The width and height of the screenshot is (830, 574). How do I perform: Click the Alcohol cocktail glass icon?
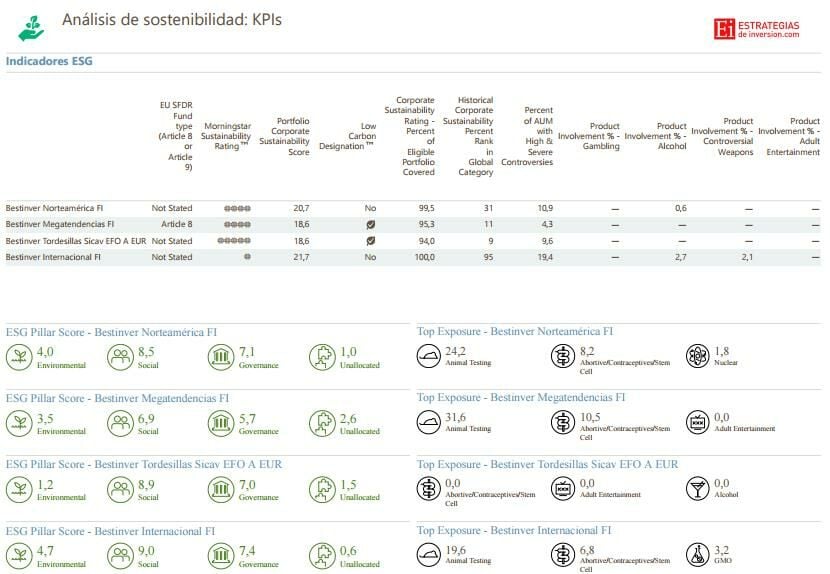pyautogui.click(x=697, y=489)
